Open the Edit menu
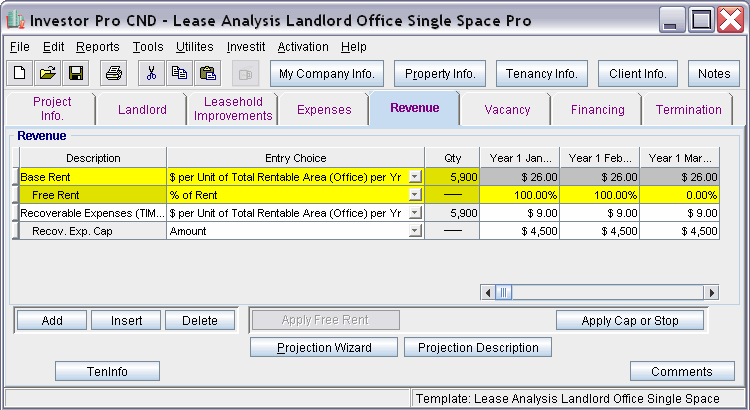Viewport: 750px width, 410px height. 53,47
